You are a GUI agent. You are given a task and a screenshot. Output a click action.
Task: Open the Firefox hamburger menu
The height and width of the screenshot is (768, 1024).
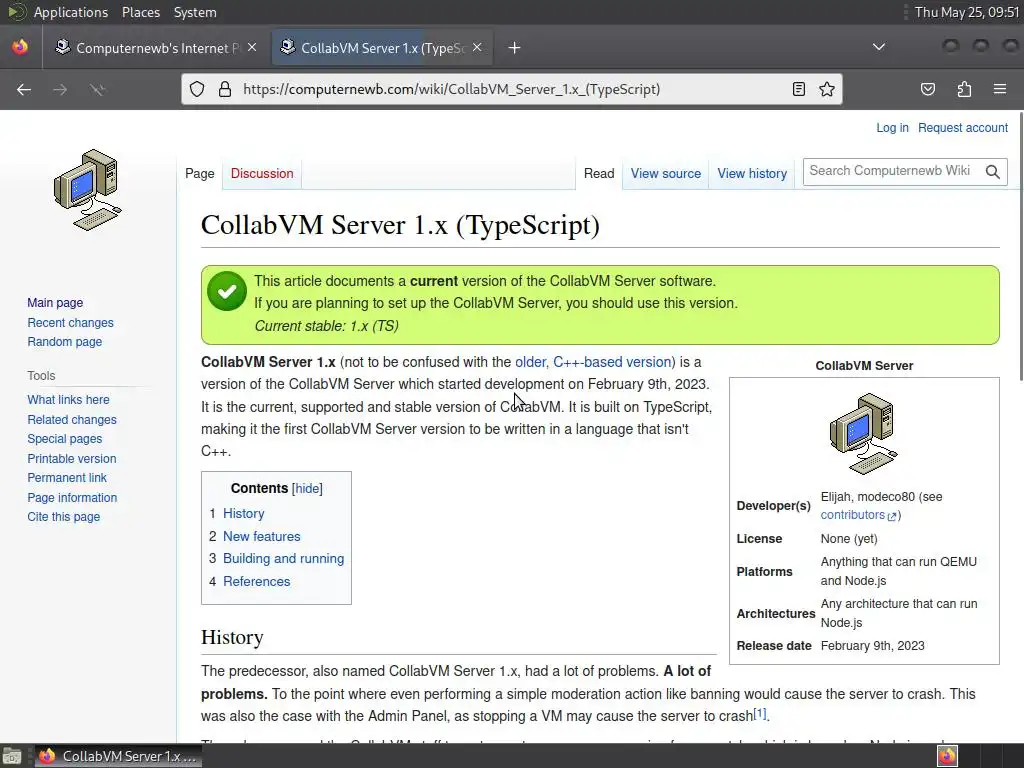1000,89
